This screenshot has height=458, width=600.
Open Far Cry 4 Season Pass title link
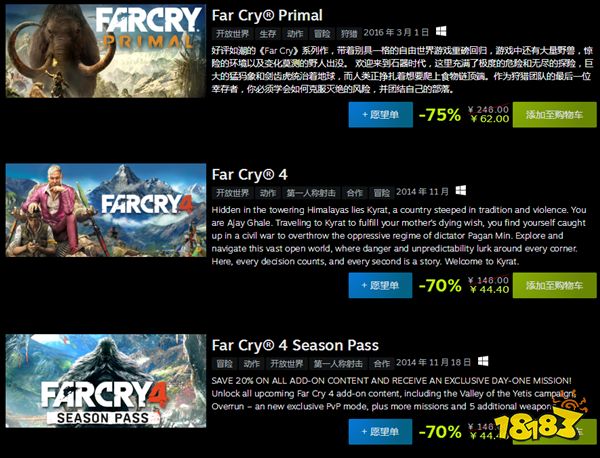point(295,345)
